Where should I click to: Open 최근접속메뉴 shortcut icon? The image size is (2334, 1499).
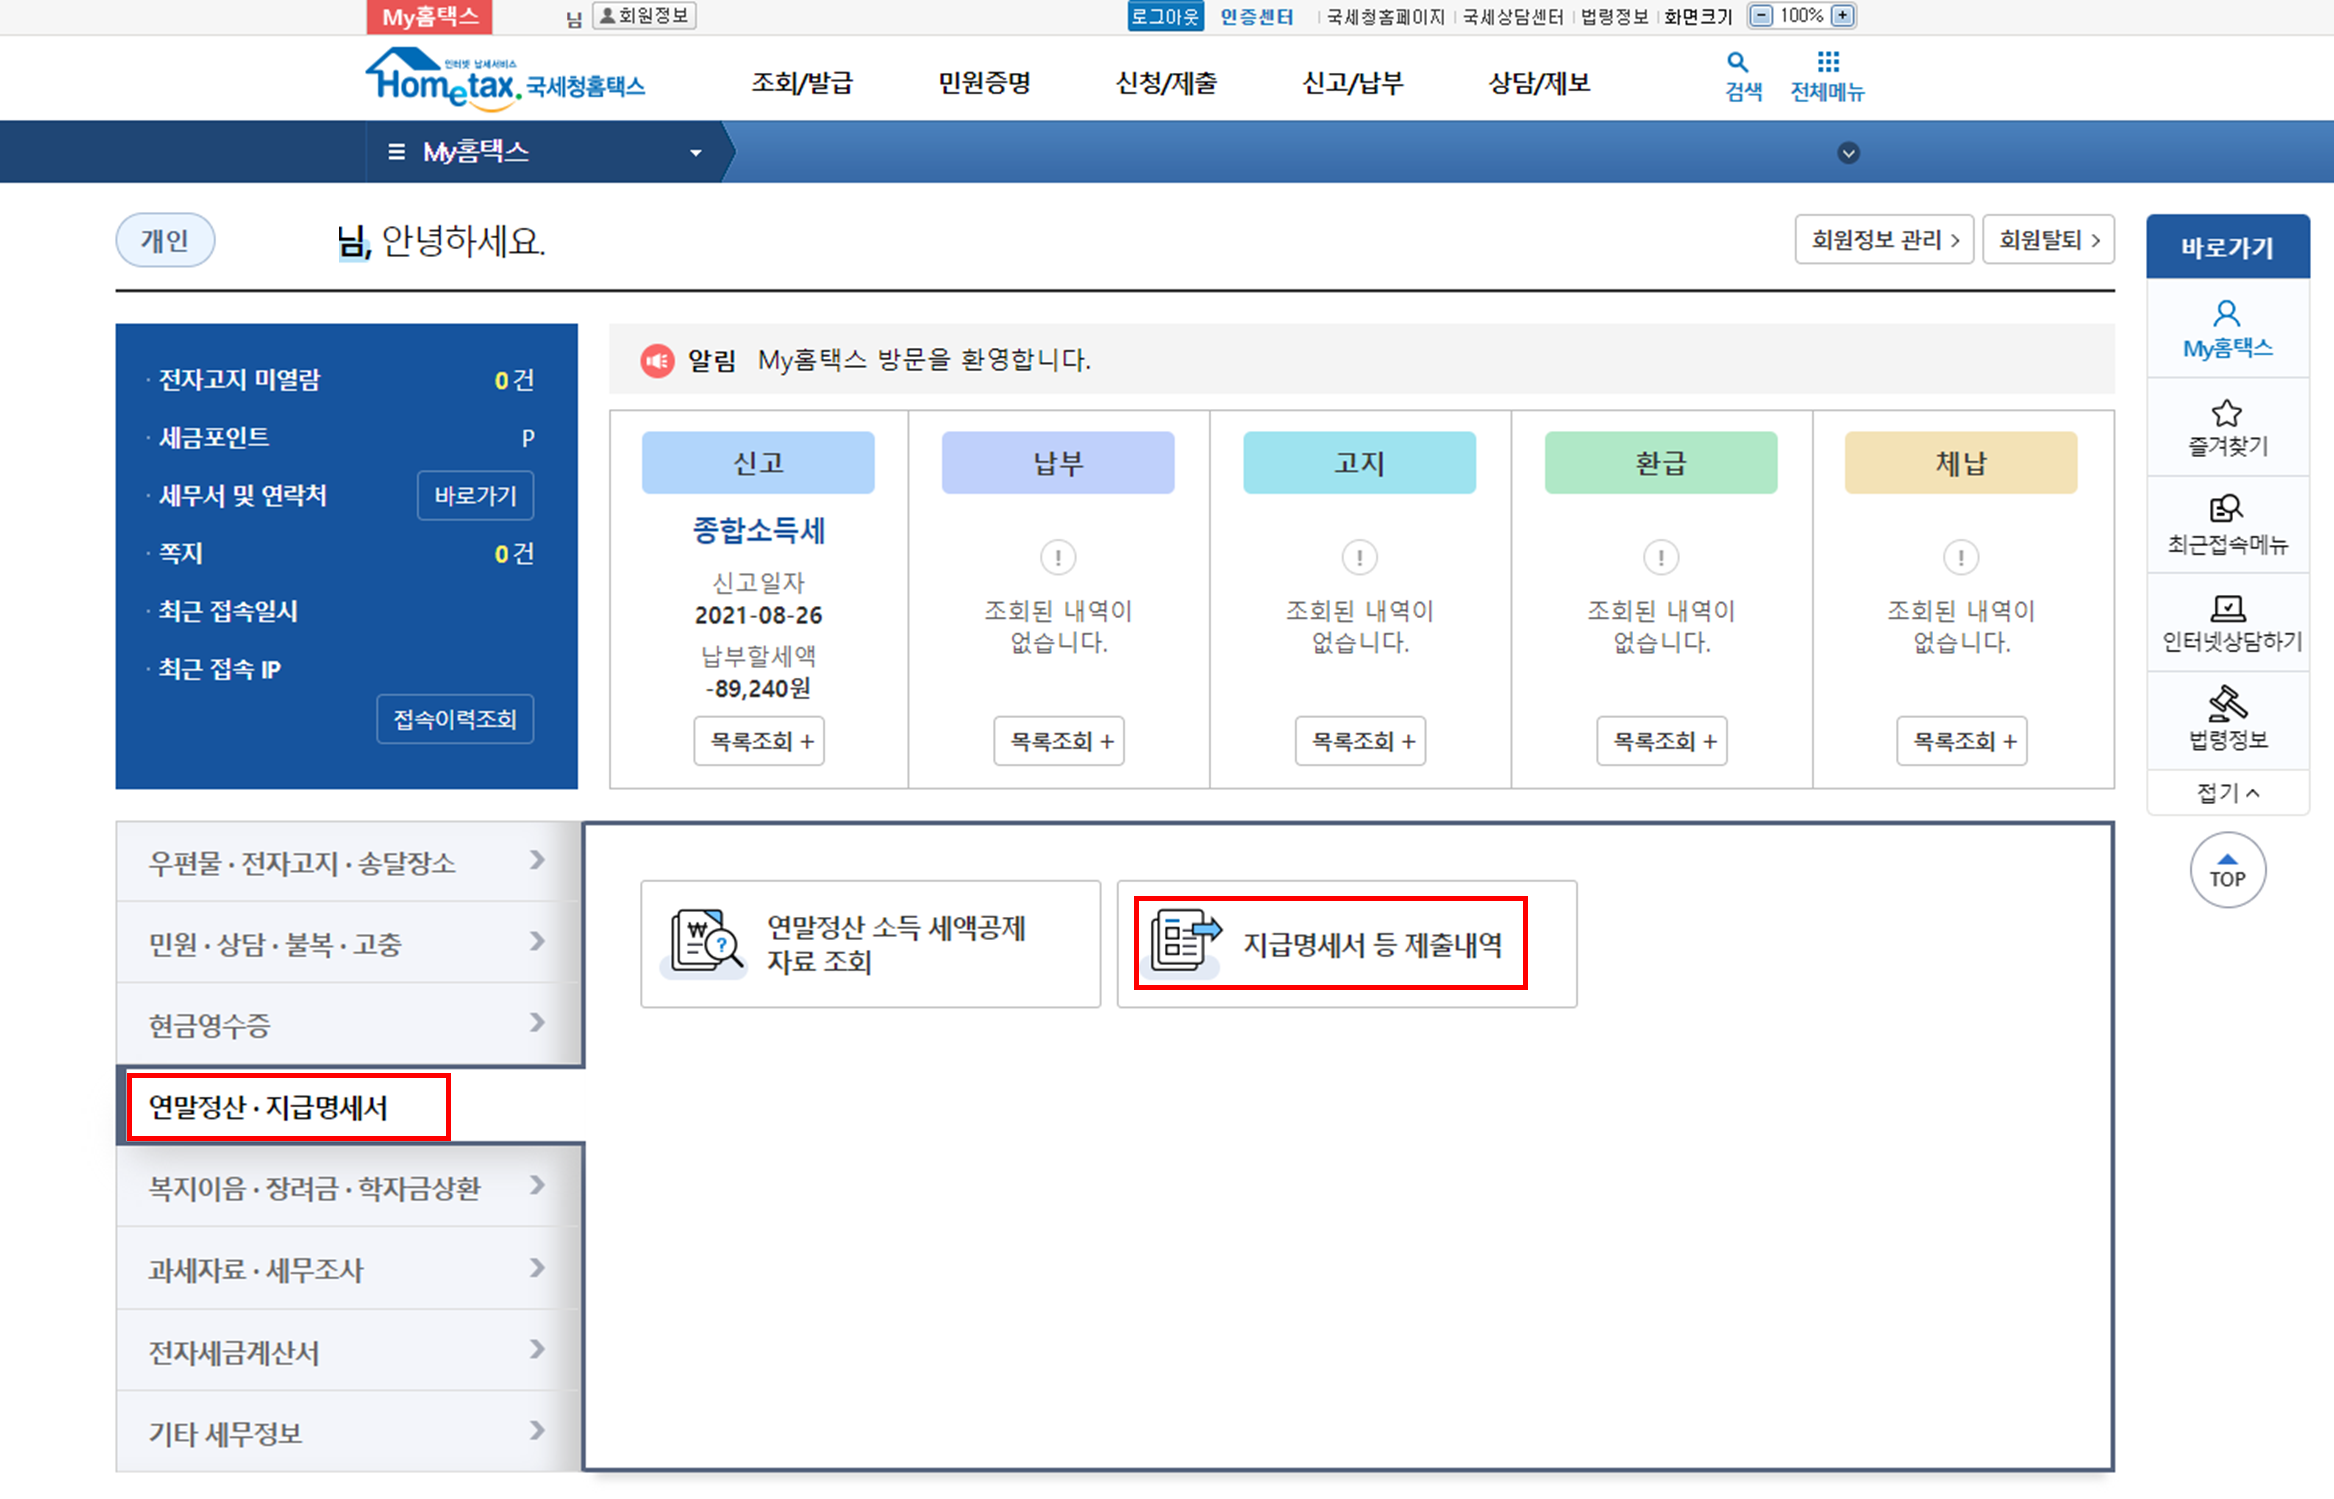[2226, 509]
